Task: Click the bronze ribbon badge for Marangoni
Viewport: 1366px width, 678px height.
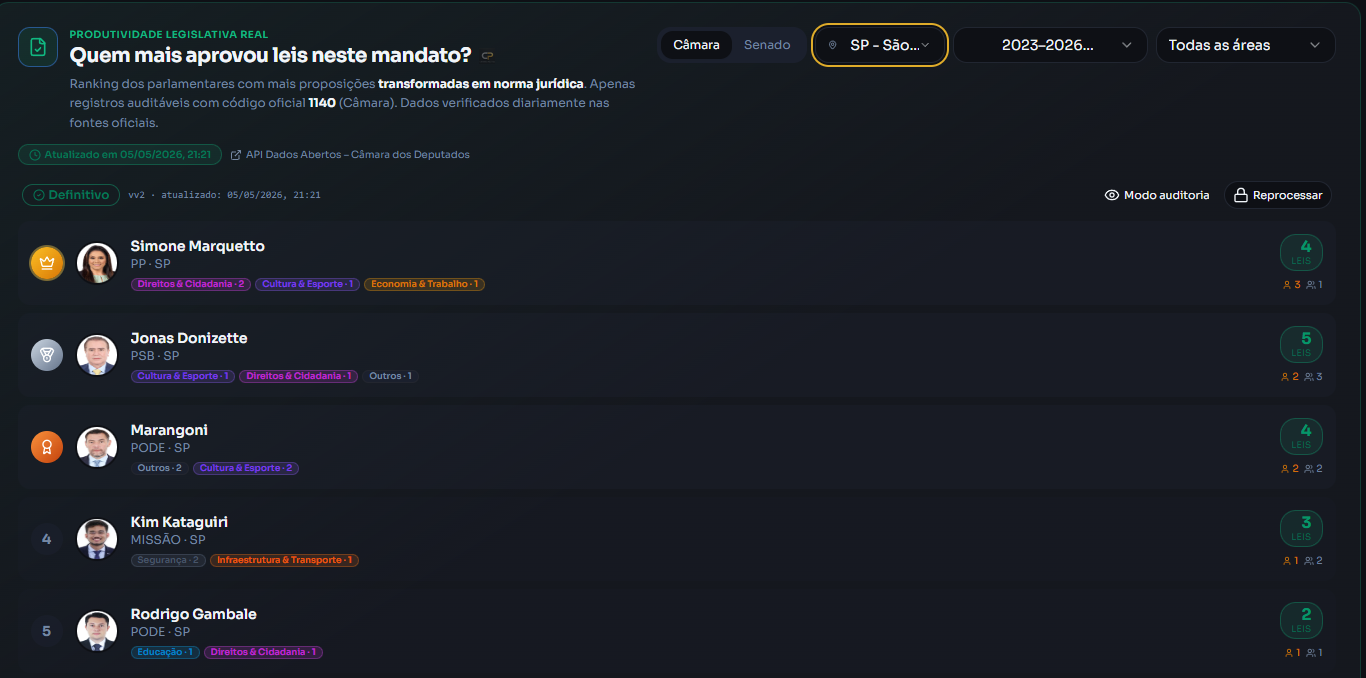Action: coord(47,447)
